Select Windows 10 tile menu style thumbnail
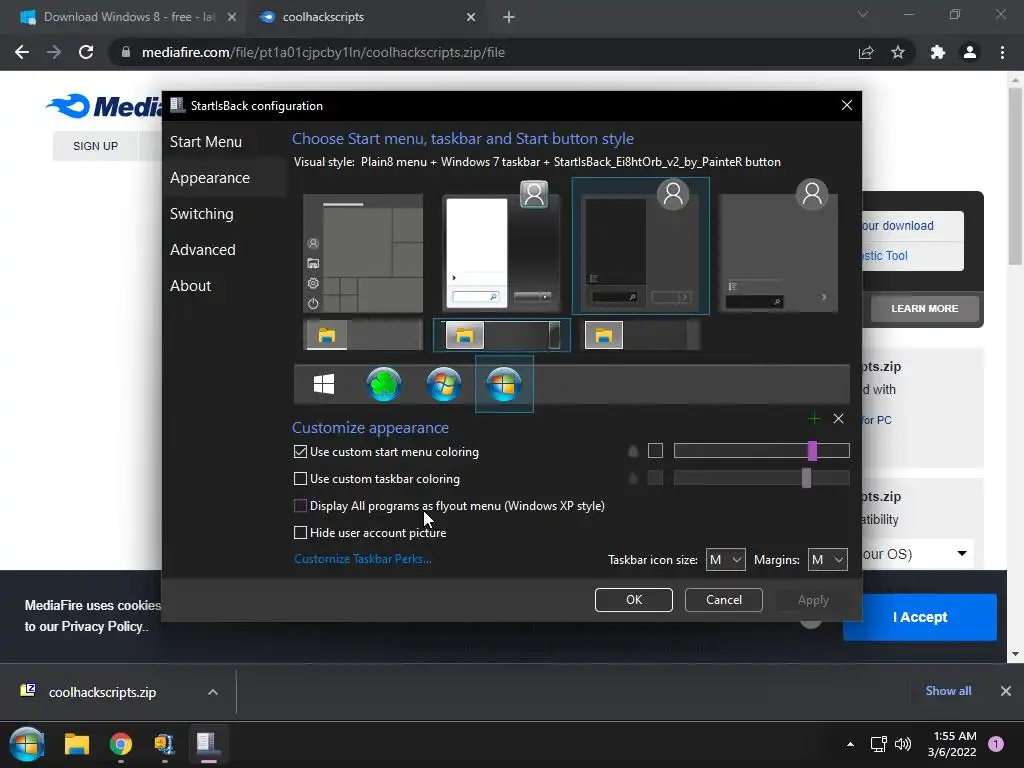 tap(363, 253)
